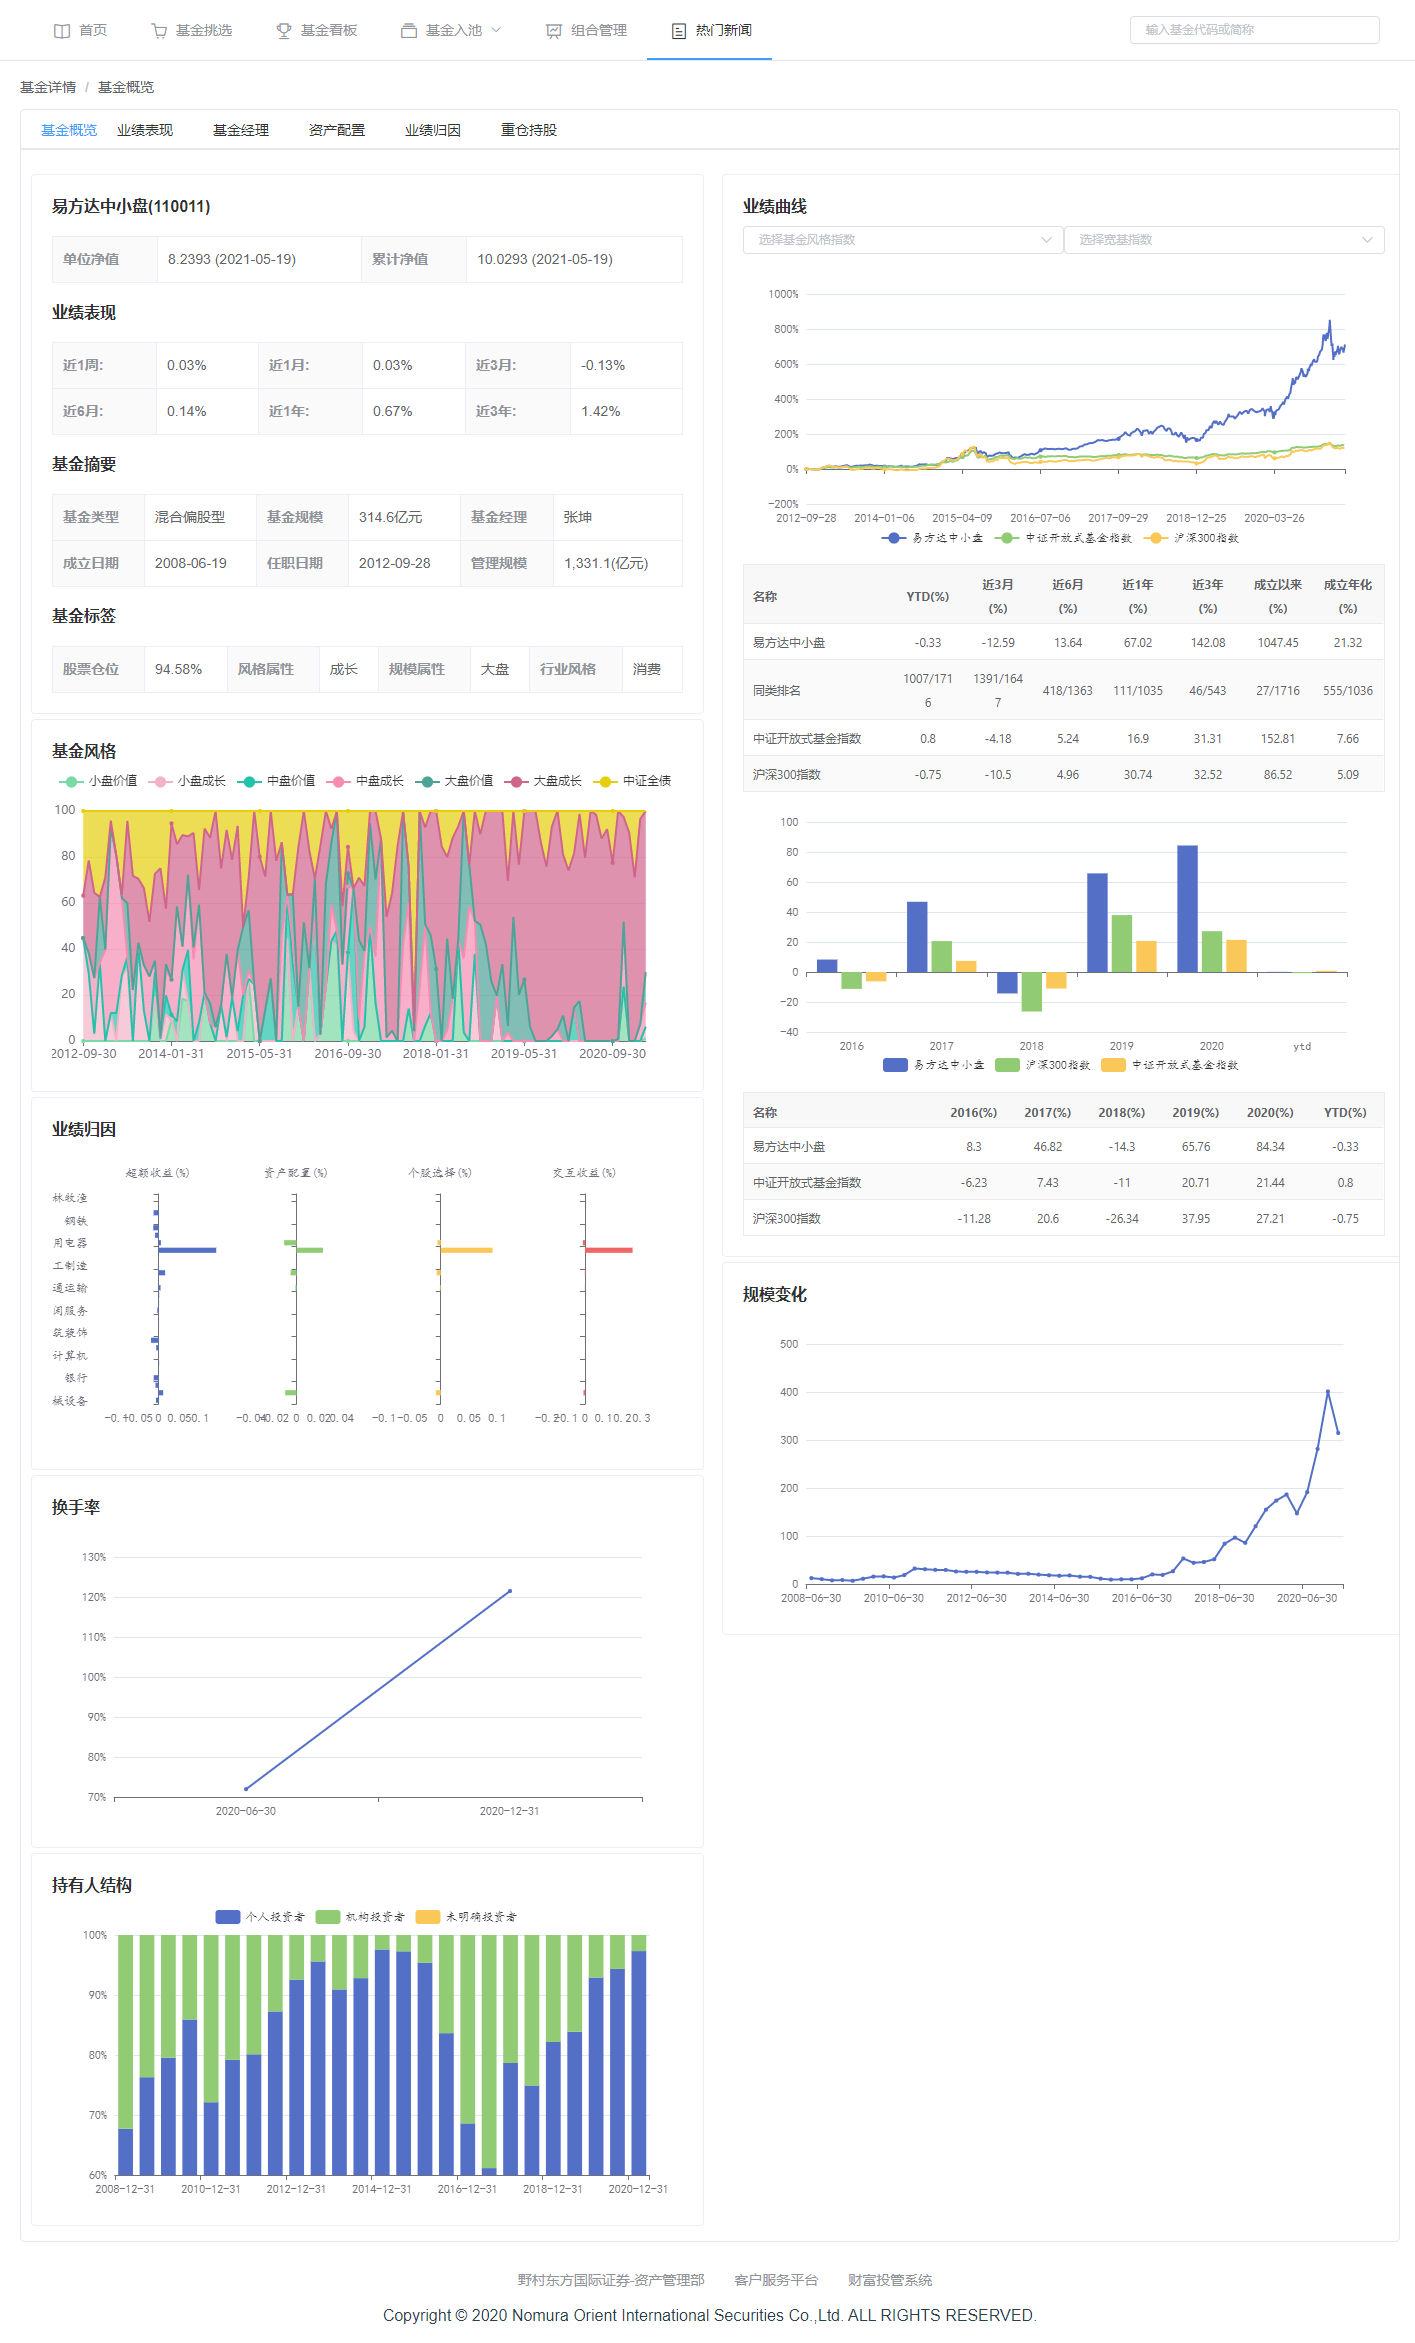Viewport: 1415px width, 2343px height.
Task: Open the 资产配置 tab
Action: coord(337,130)
